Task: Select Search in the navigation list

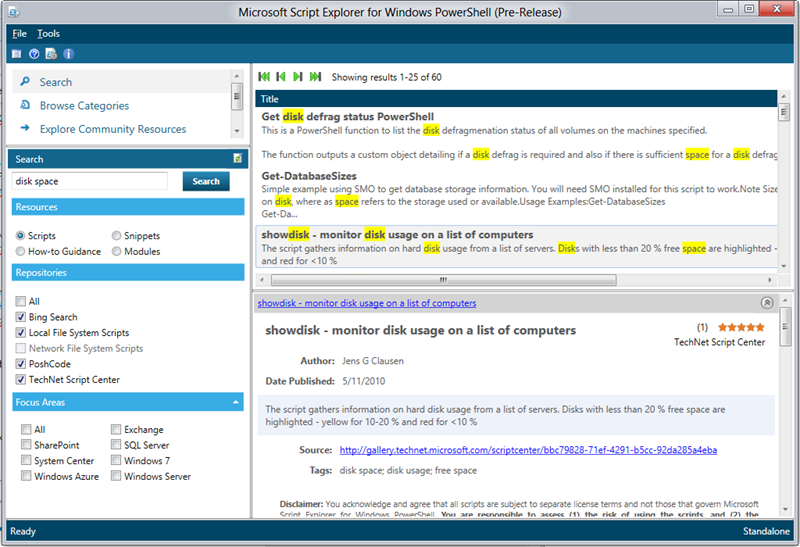Action: [122, 82]
